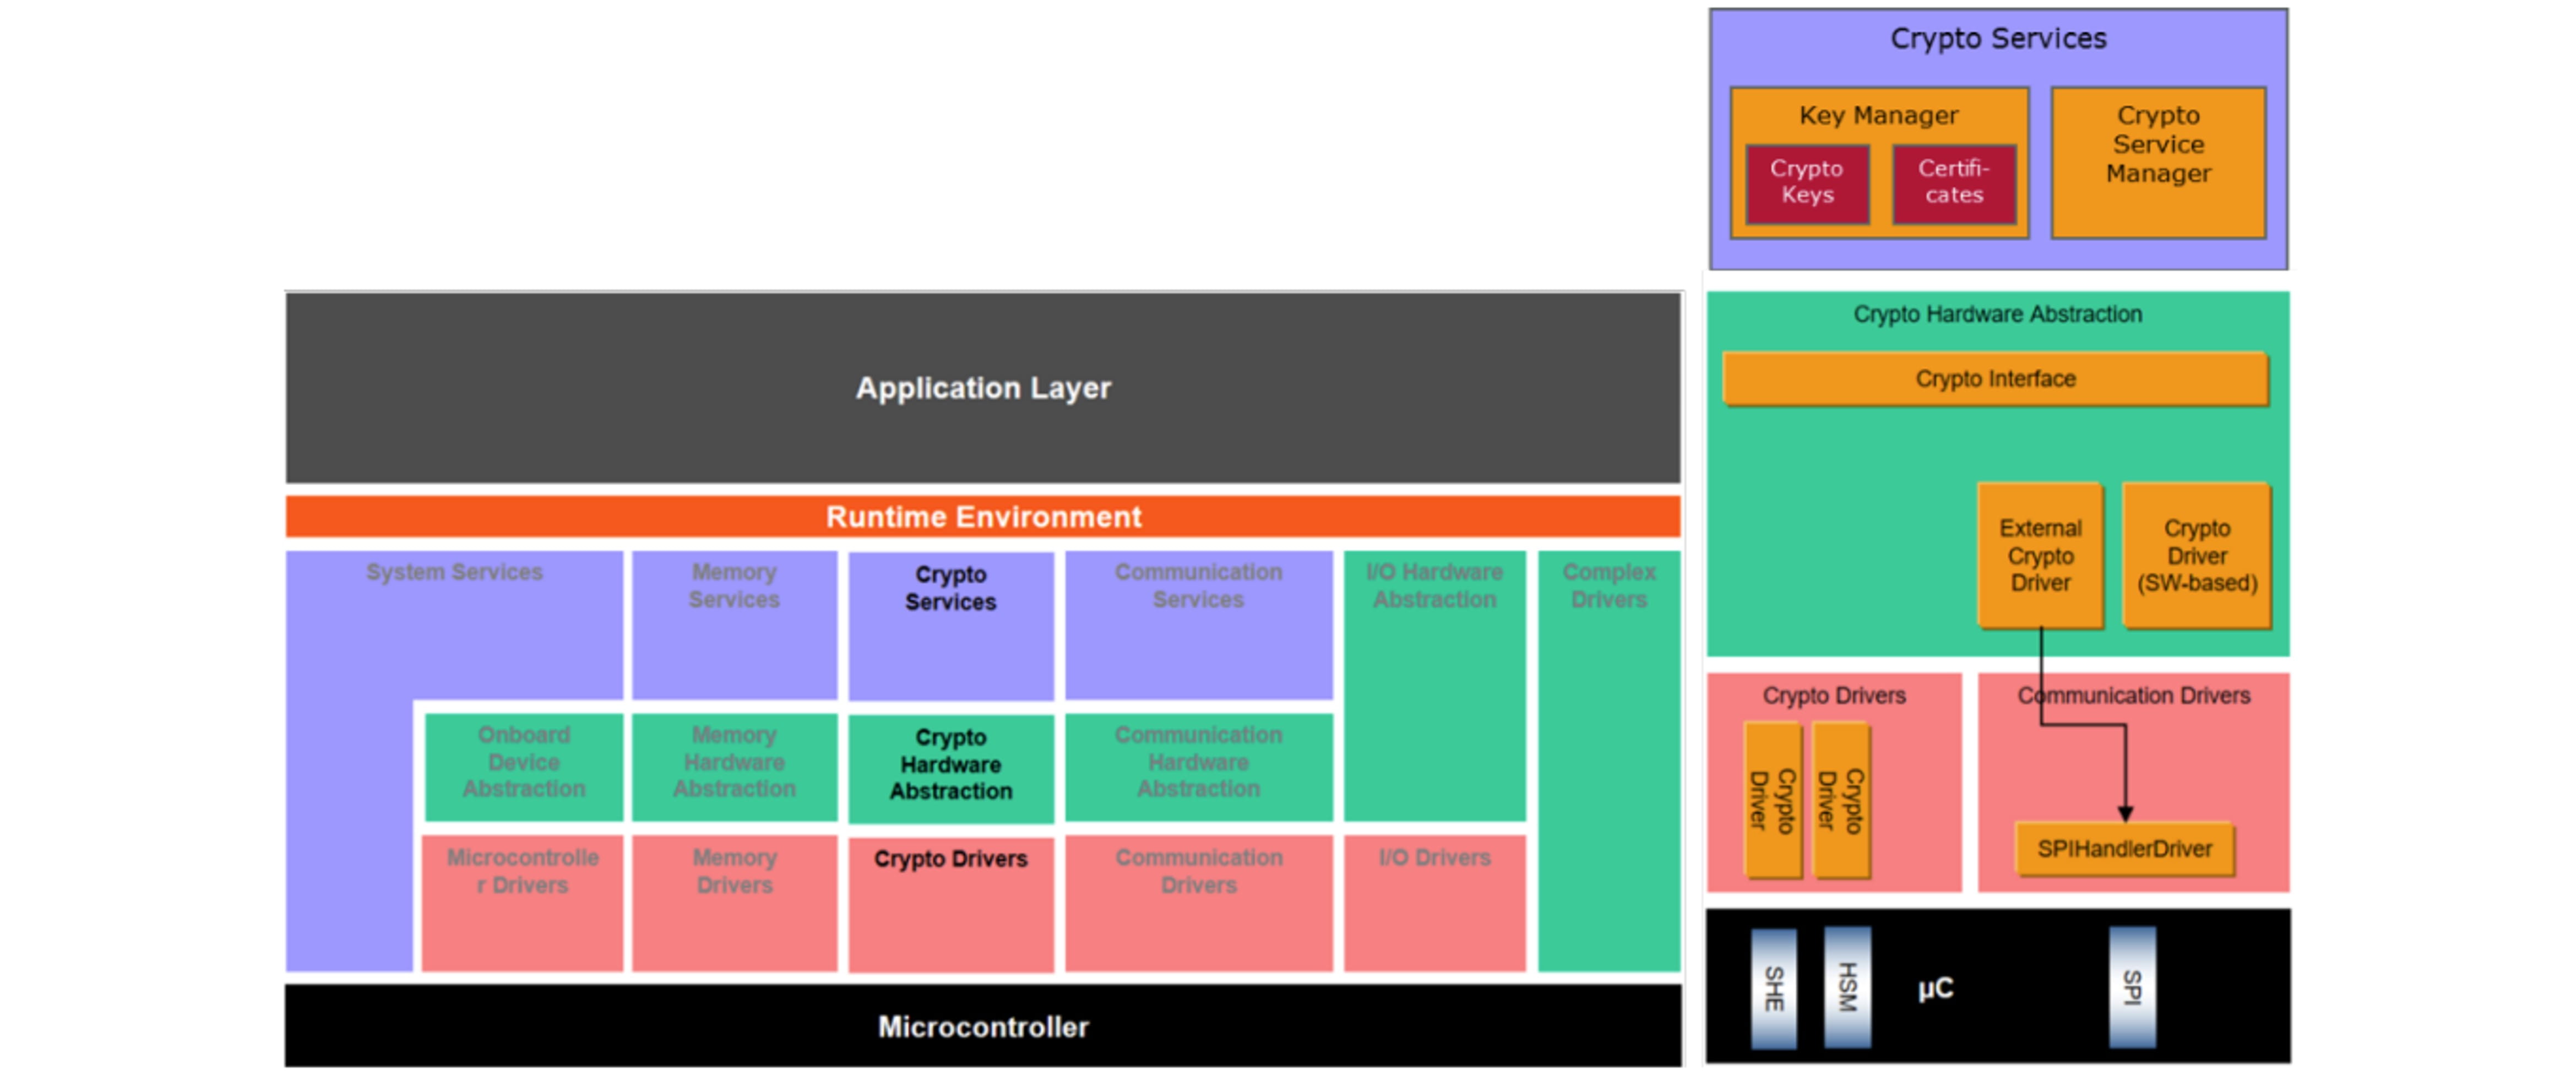Image resolution: width=2576 pixels, height=1075 pixels.
Task: Select the Runtime Environment bar
Action: pyautogui.click(x=982, y=517)
